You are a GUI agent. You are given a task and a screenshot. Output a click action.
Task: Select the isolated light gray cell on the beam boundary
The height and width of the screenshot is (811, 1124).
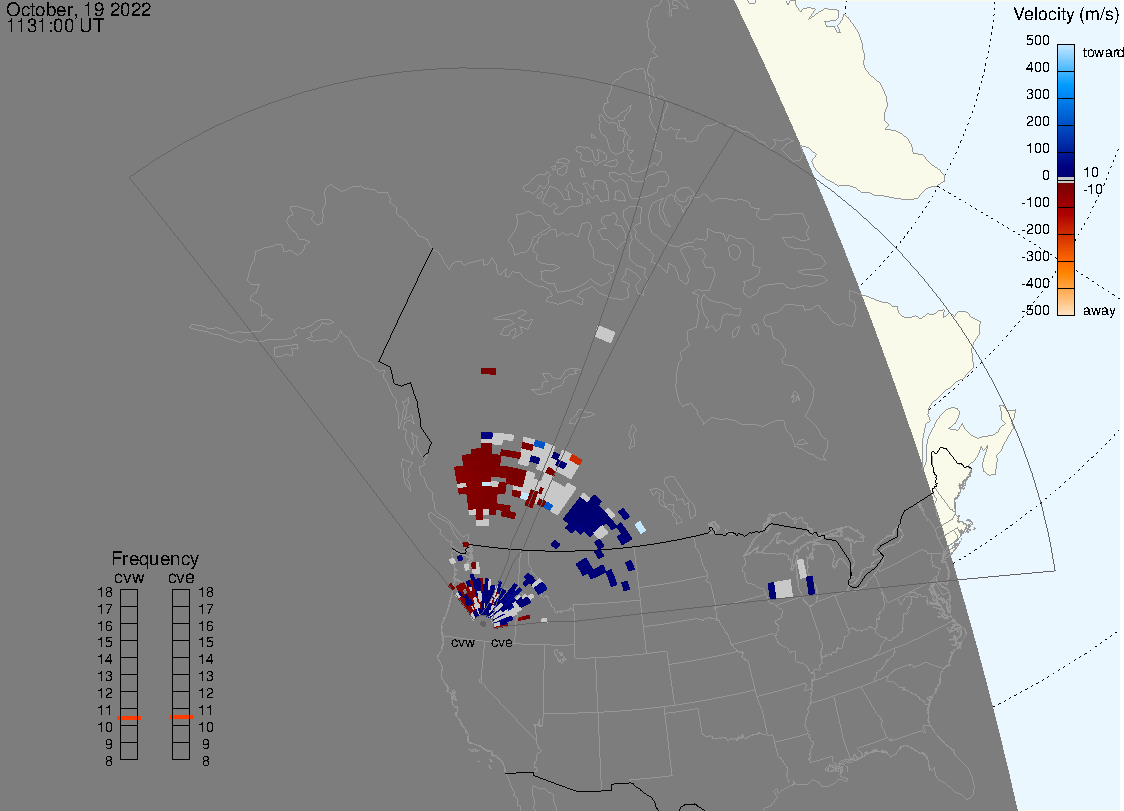(604, 334)
